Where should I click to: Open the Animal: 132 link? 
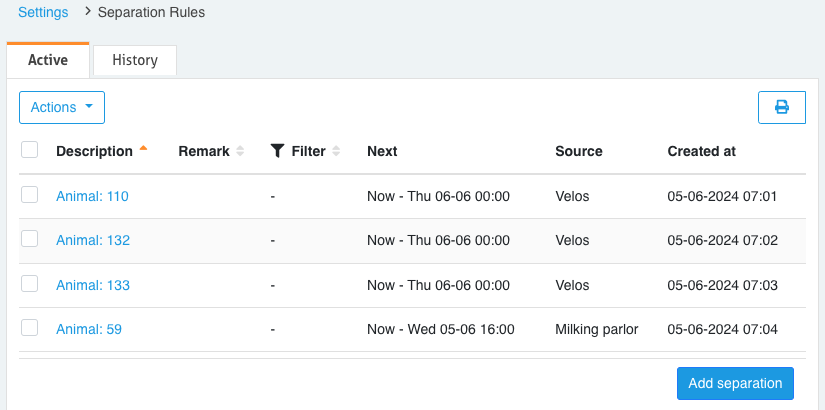(93, 241)
